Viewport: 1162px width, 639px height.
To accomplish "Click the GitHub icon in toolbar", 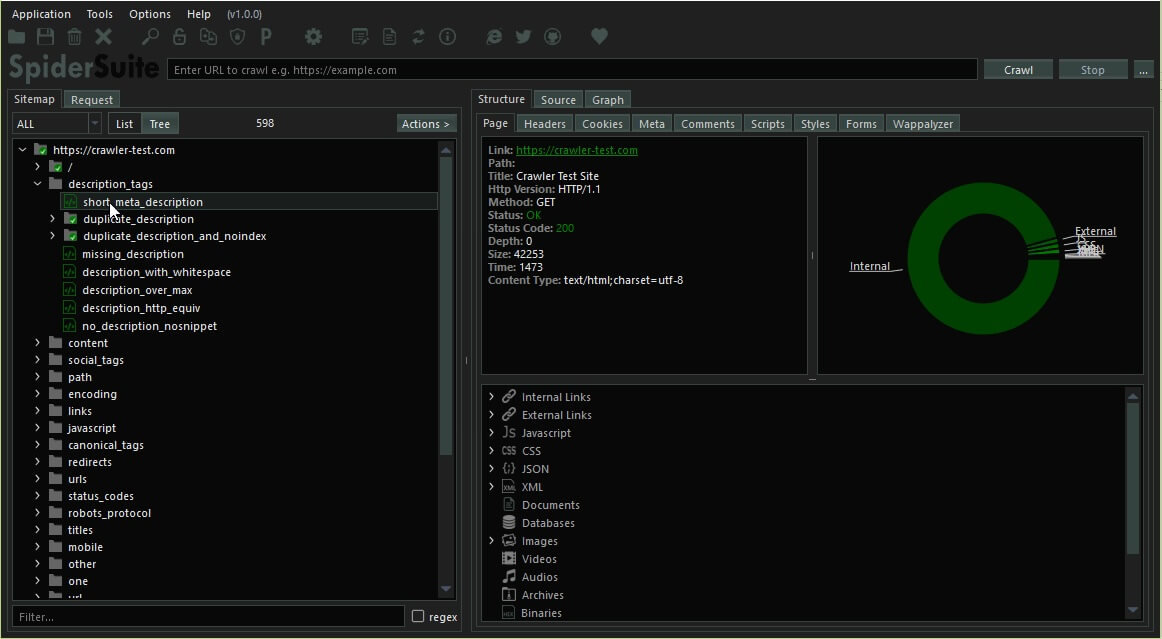I will [552, 36].
